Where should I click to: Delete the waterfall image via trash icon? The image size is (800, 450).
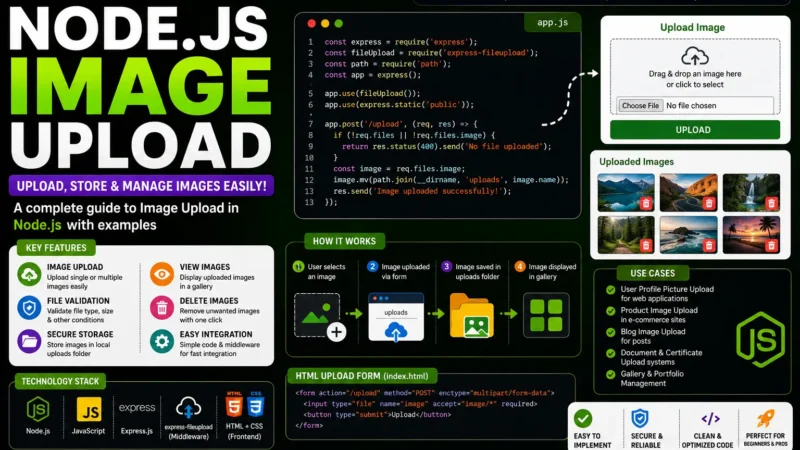click(x=771, y=204)
